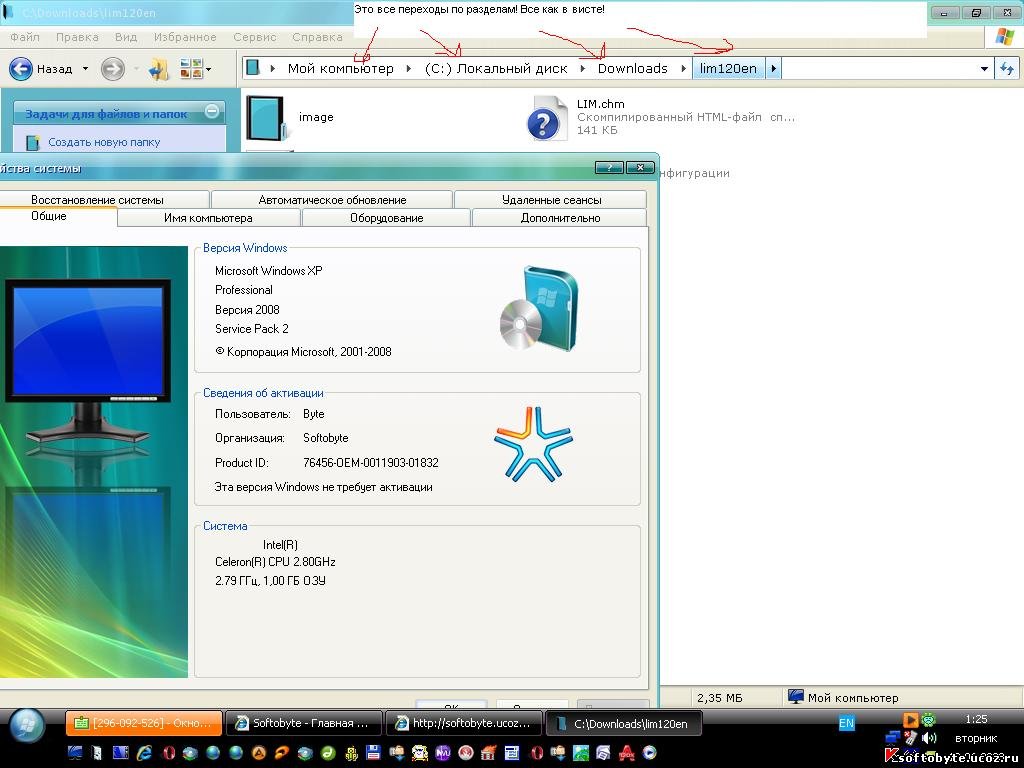The width and height of the screenshot is (1024, 768).
Task: Collapse Задачи для файлов и папок panel
Action: click(x=212, y=112)
